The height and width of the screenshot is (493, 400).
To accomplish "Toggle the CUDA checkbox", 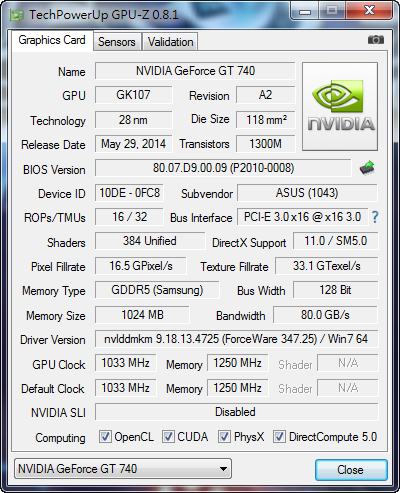I will click(168, 437).
